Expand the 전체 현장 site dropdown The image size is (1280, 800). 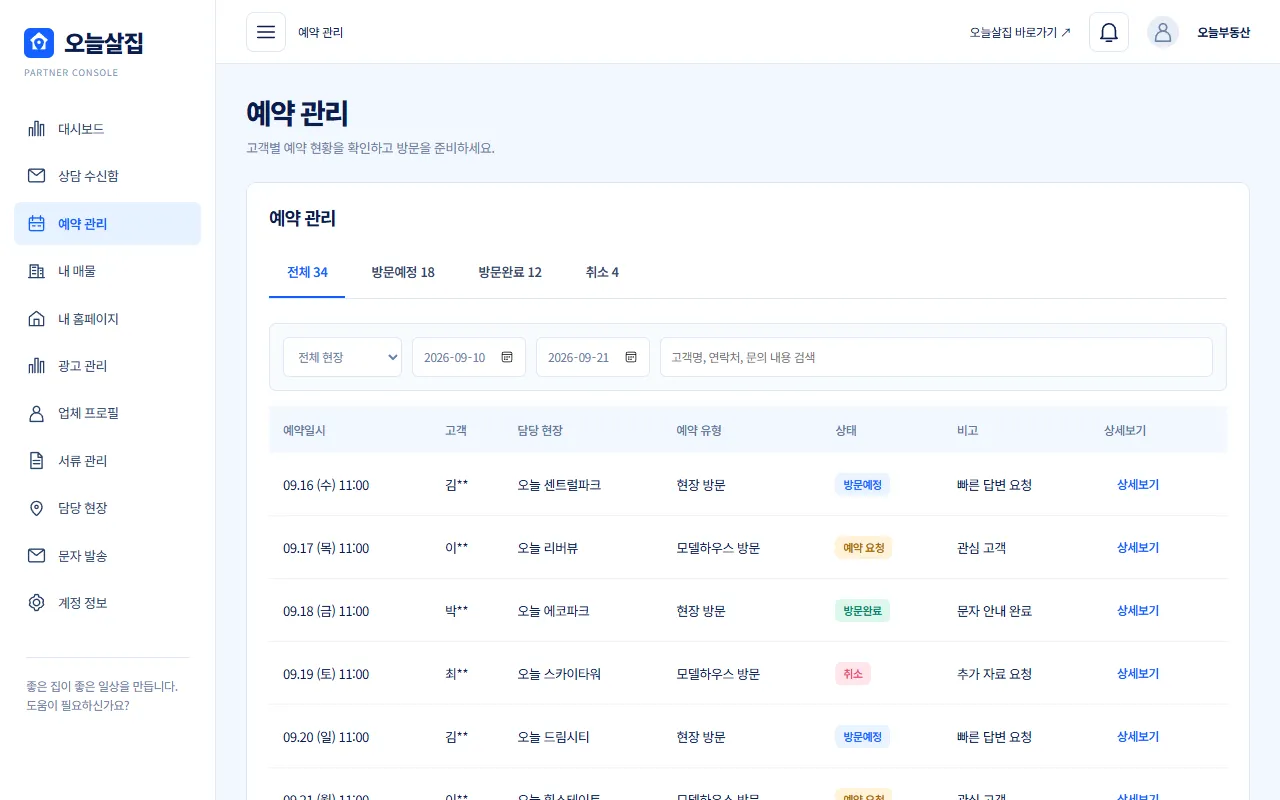(x=342, y=357)
